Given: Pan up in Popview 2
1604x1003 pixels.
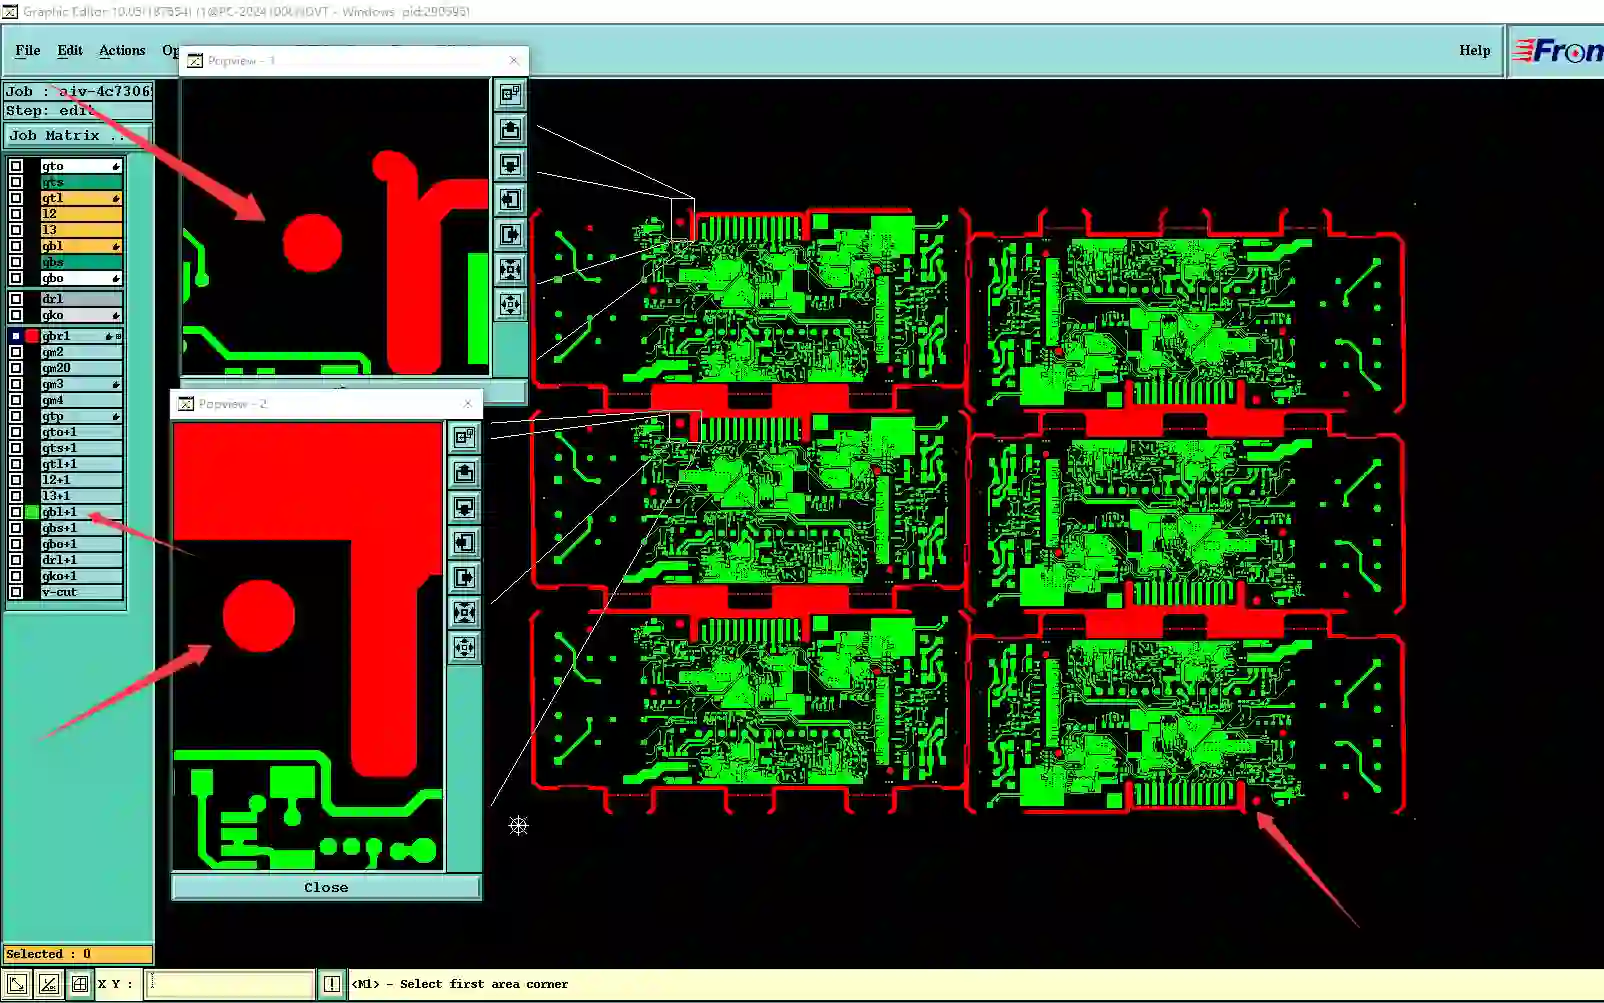Looking at the screenshot, I should coord(464,472).
